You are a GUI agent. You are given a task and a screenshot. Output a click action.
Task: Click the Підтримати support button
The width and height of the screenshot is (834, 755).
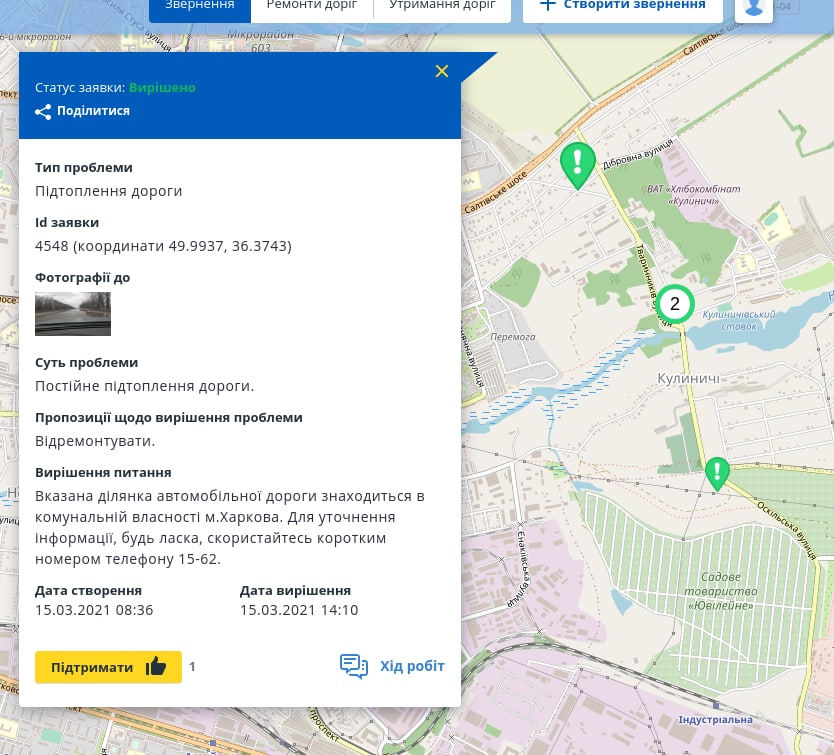click(109, 667)
